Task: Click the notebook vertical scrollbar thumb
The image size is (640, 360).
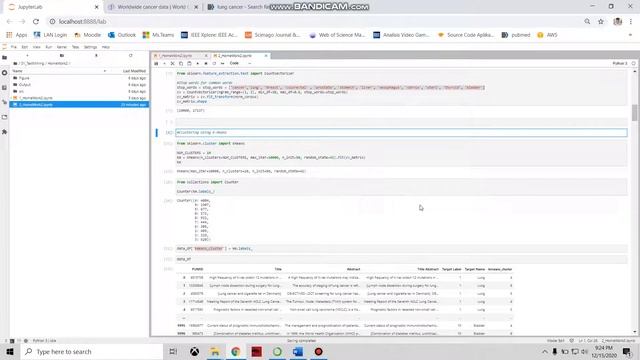Action: coord(634,113)
